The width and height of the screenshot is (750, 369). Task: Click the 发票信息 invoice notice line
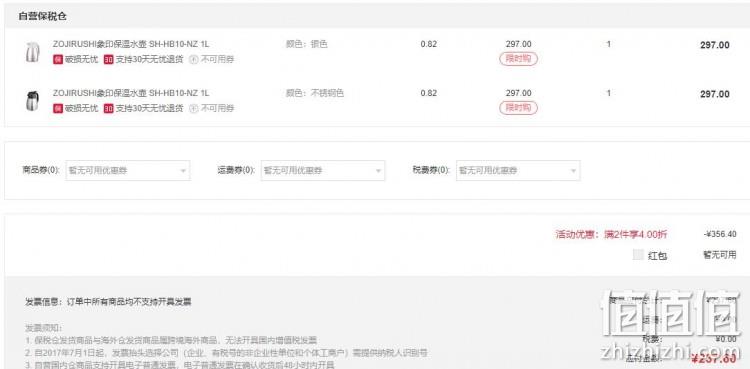pyautogui.click(x=108, y=302)
